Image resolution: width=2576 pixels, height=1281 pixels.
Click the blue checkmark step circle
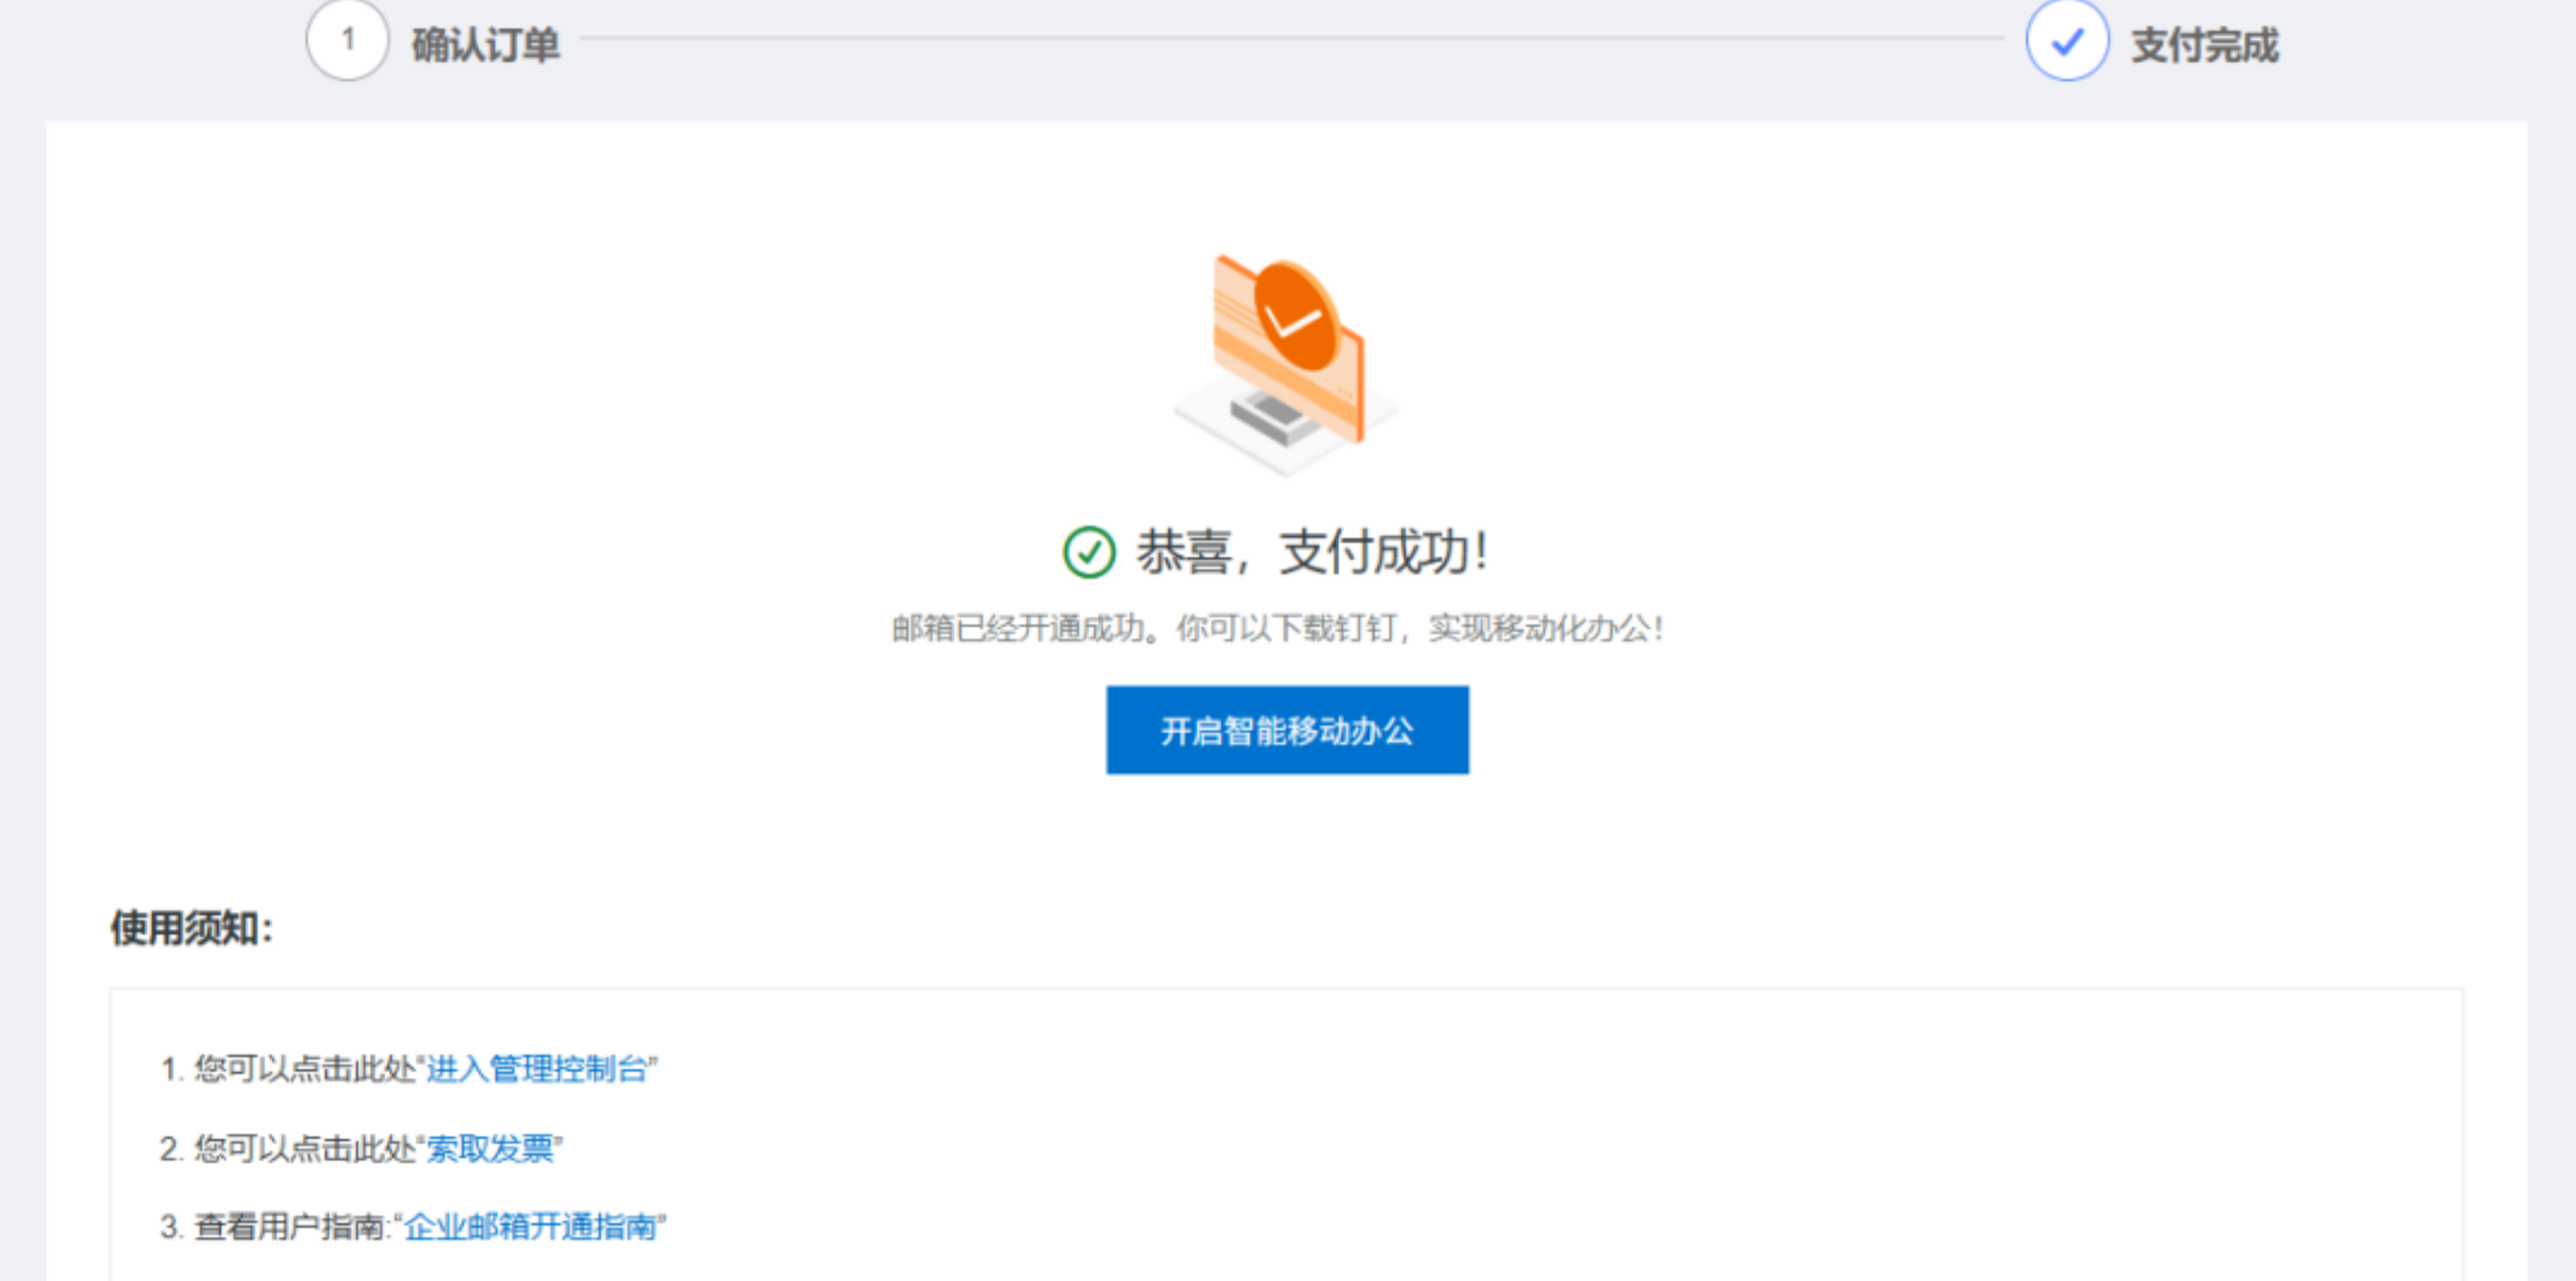[2067, 40]
